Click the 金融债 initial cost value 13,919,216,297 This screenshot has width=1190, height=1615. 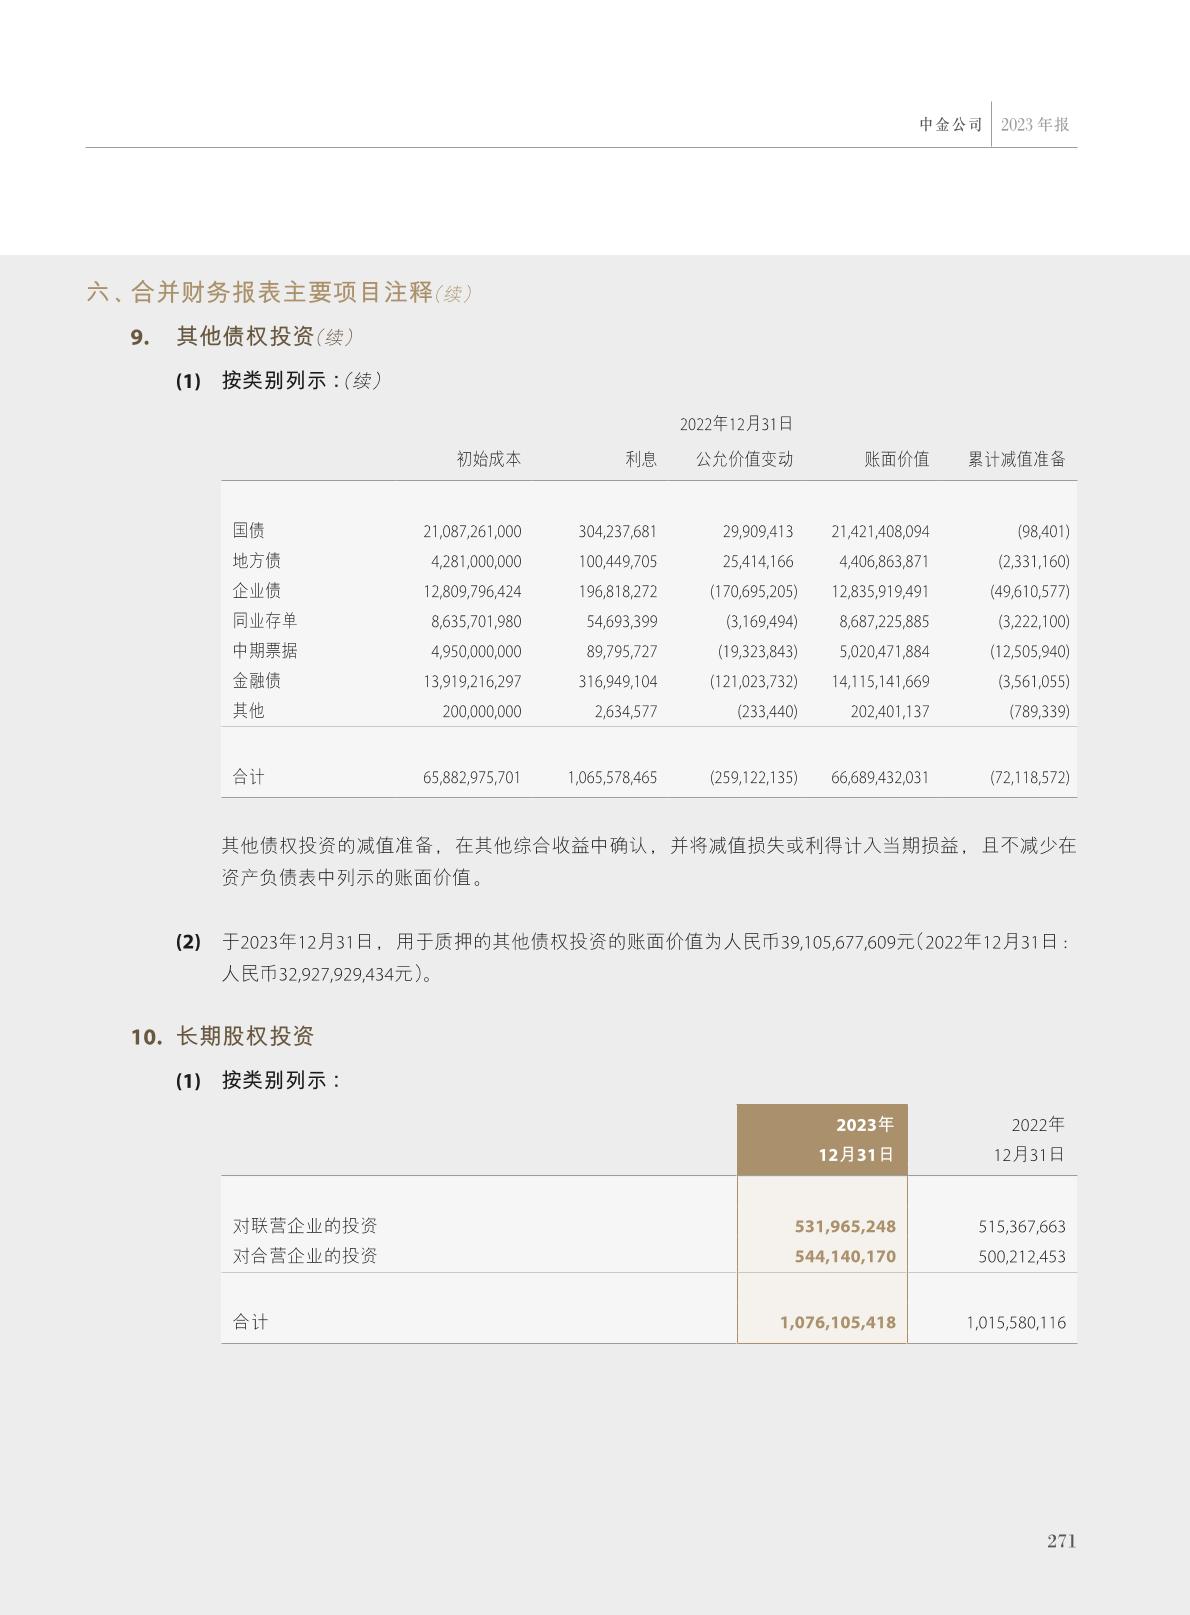(x=472, y=682)
